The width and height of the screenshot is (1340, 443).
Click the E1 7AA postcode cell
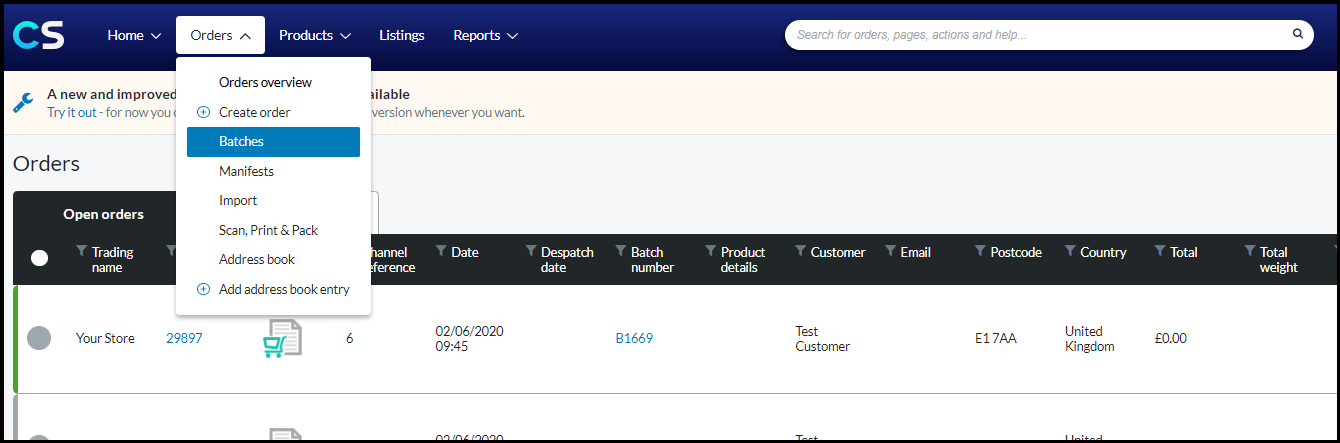coord(996,338)
